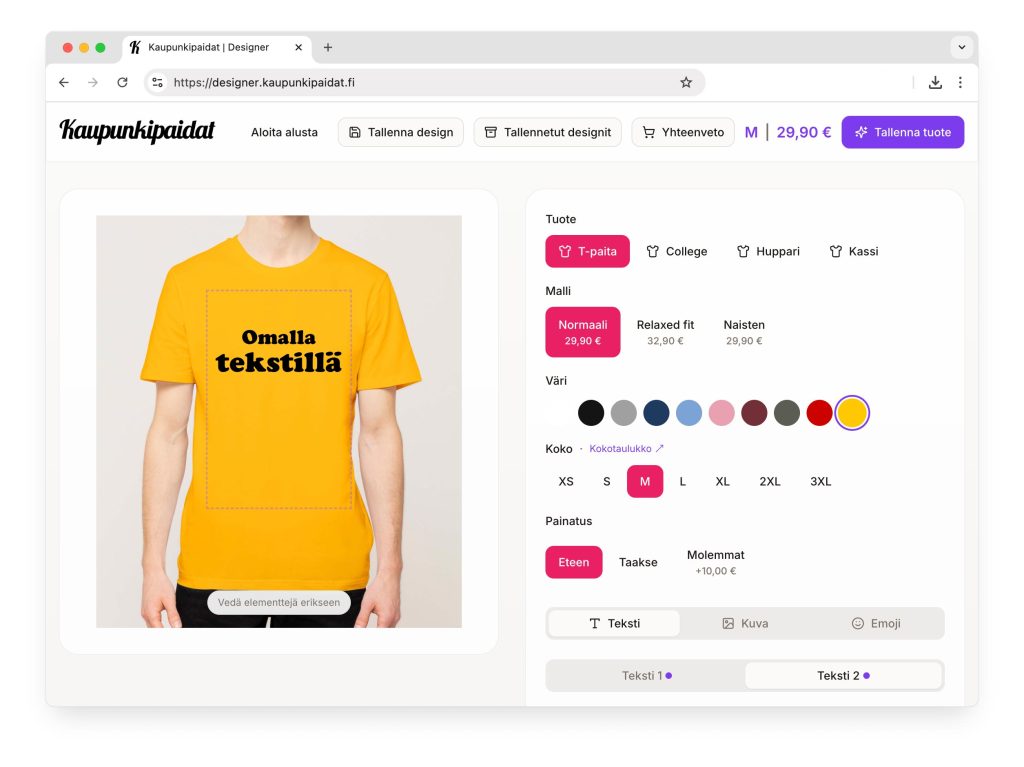Open site info icon in address bar

coord(157,82)
